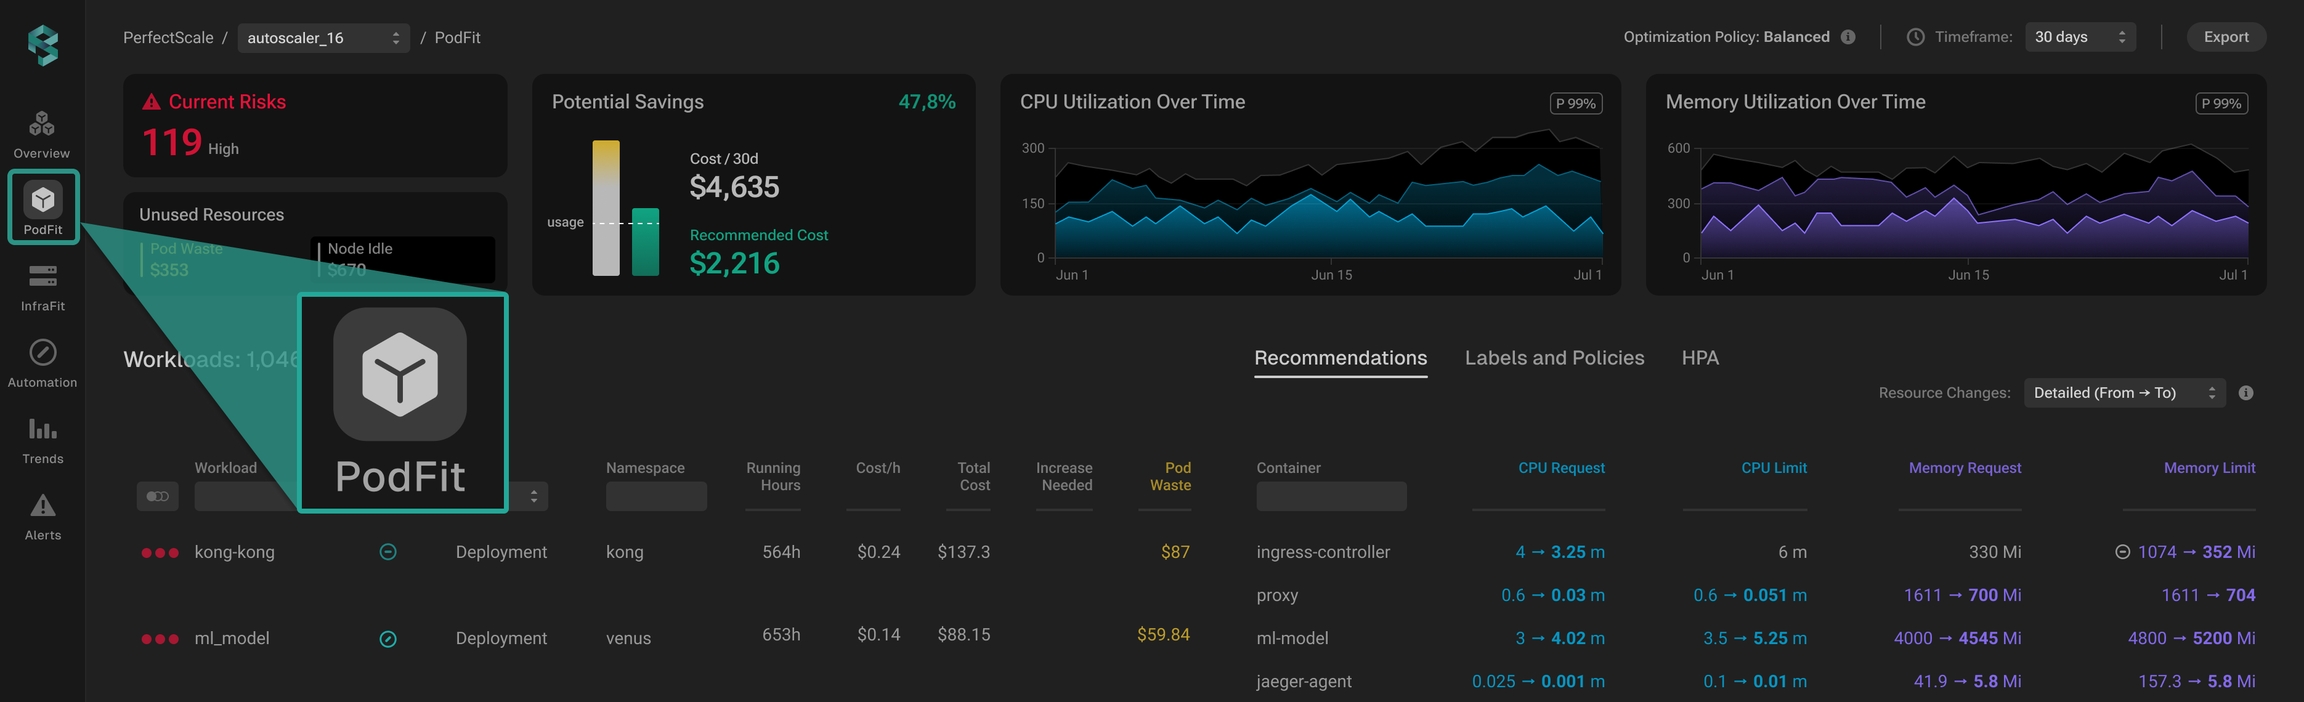The height and width of the screenshot is (702, 2304).
Task: Click the Export button
Action: [x=2226, y=37]
